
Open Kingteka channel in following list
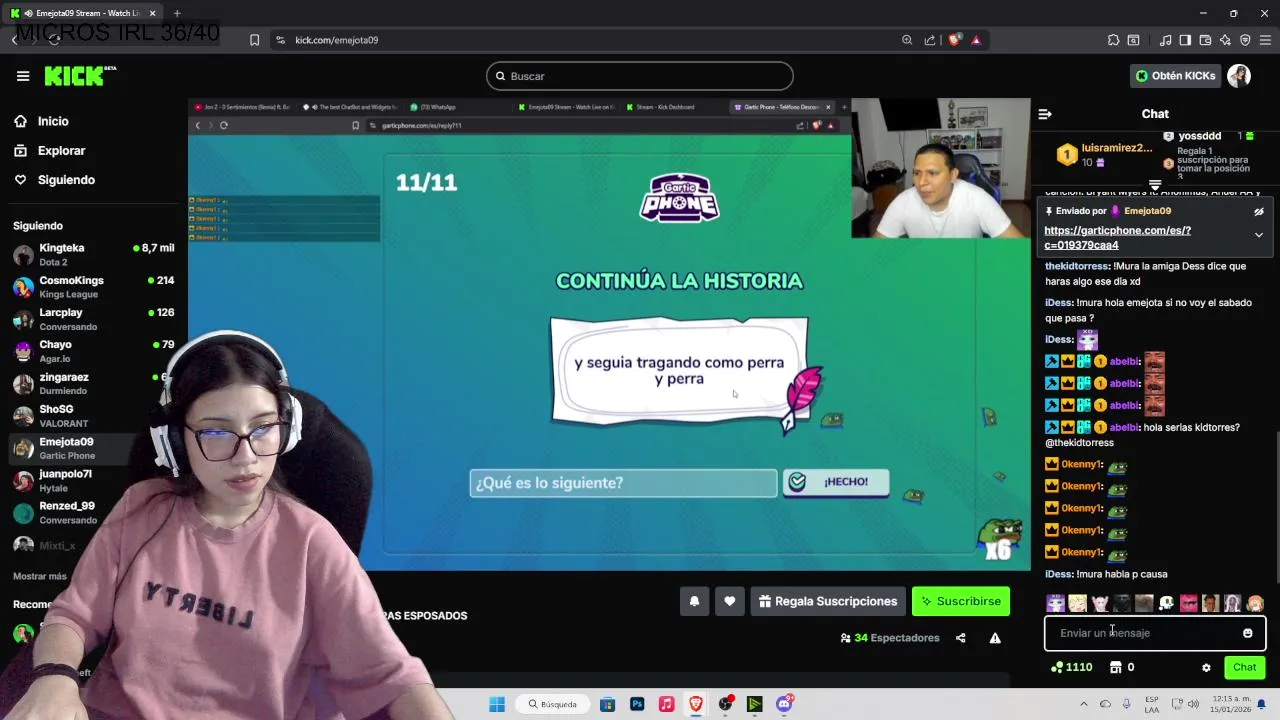93,254
